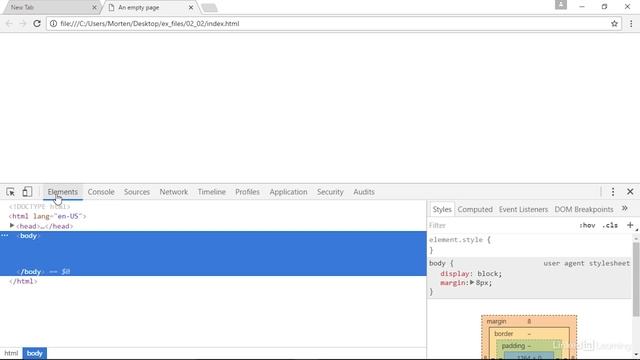Click the Styles pane vertical scrollbar
640x360 pixels.
pyautogui.click(x=636, y=279)
